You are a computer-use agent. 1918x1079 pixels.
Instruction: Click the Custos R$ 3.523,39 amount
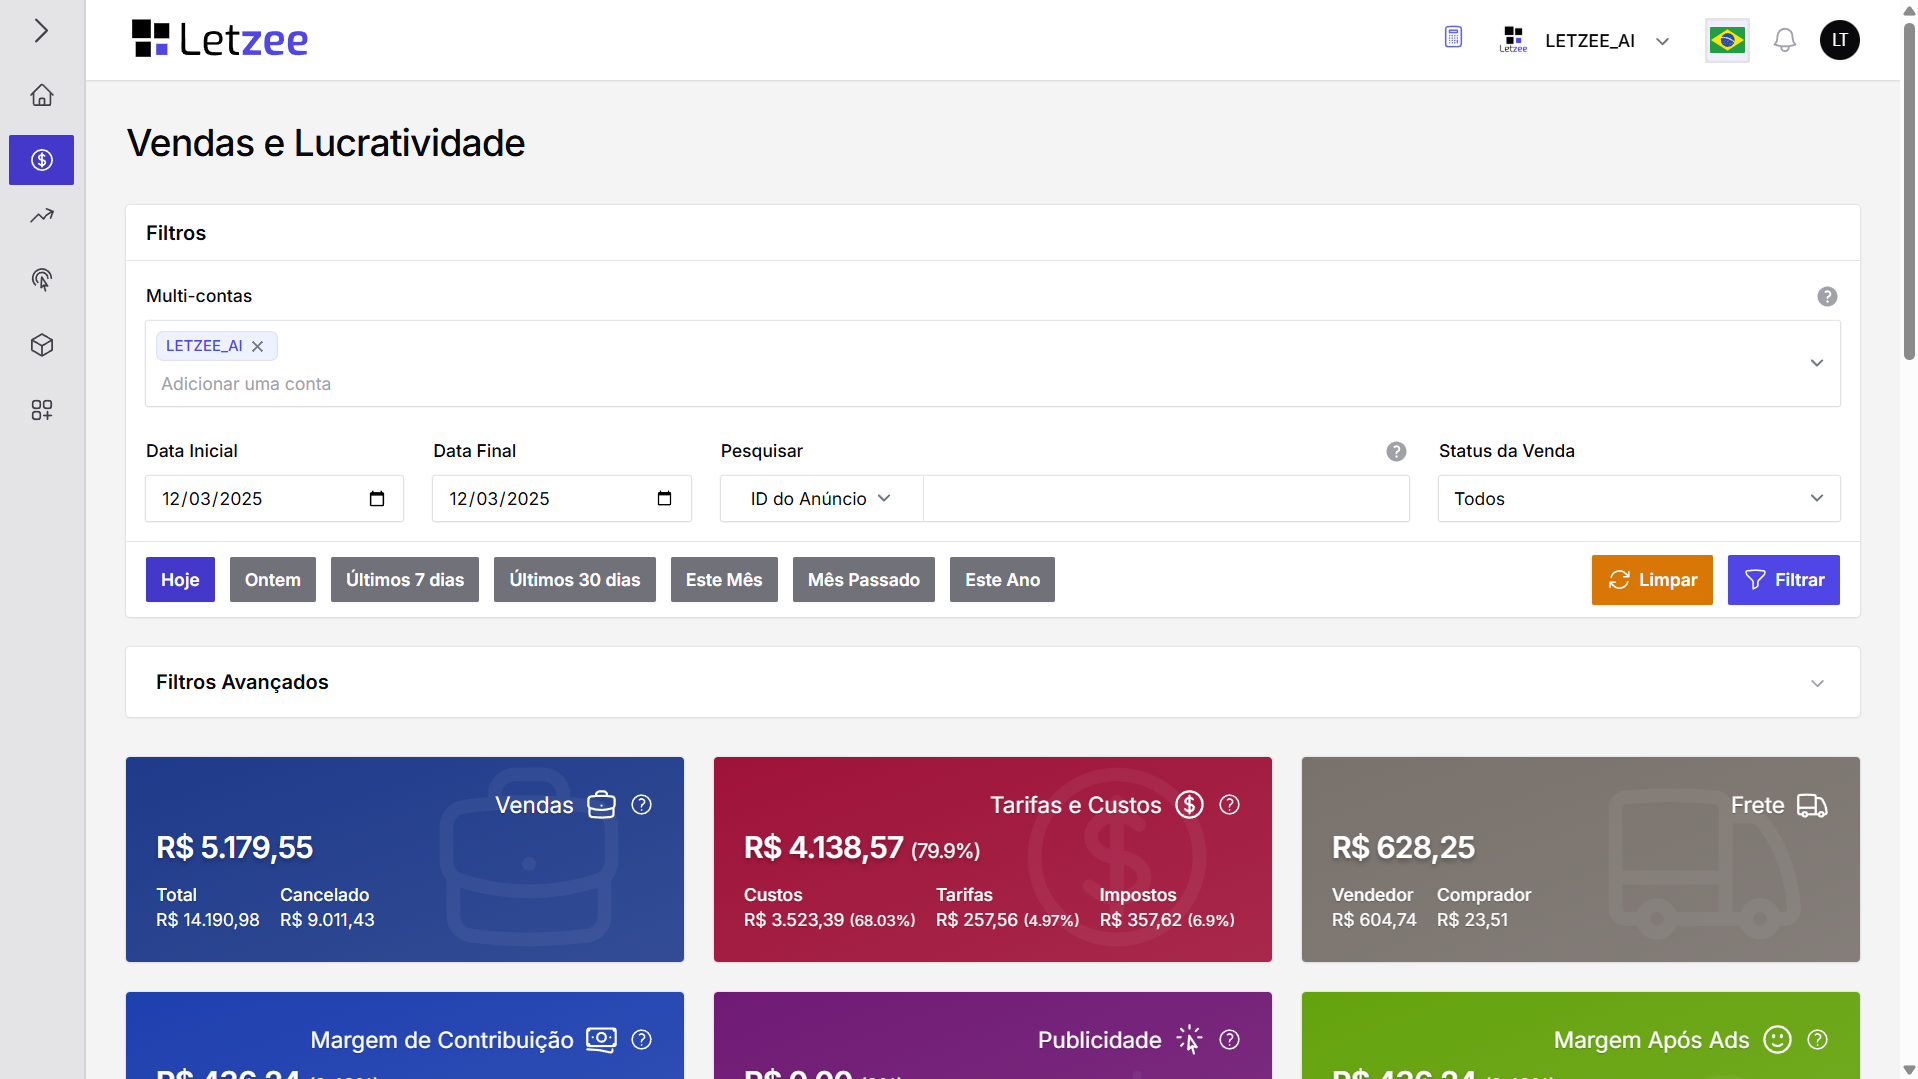794,920
